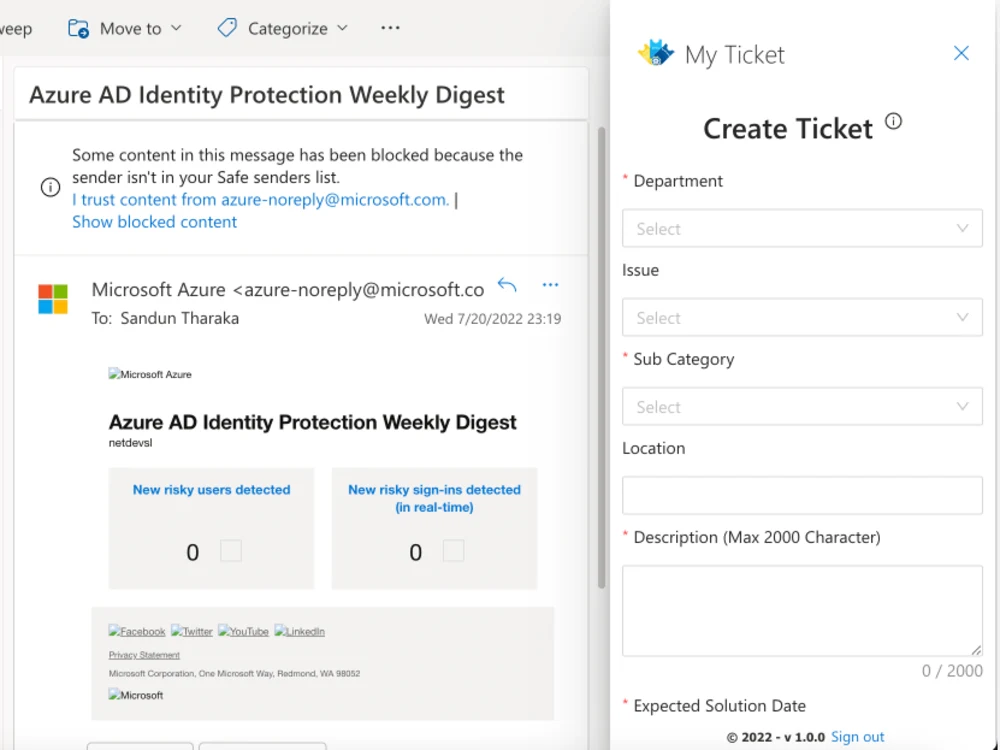Expand the Issue dropdown
This screenshot has height=750, width=1000.
tap(802, 318)
